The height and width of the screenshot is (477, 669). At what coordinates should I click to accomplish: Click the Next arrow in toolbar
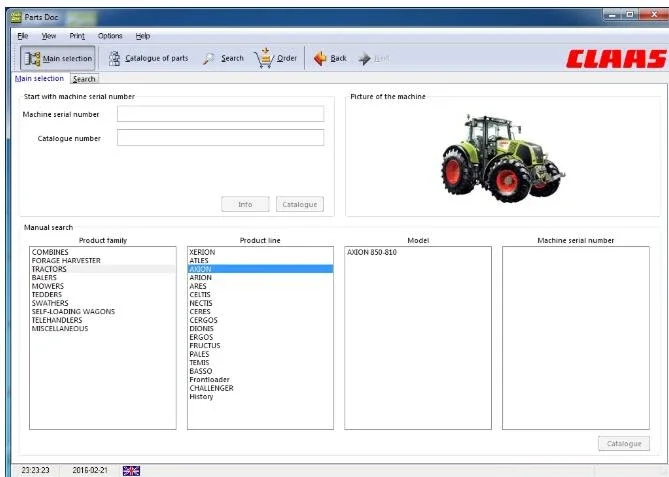[x=365, y=58]
